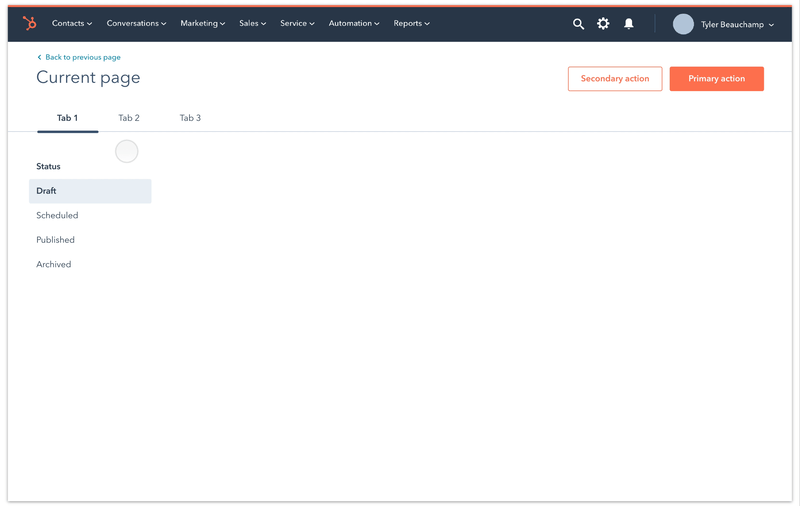800x506 pixels.
Task: View notifications bell icon
Action: [x=629, y=23]
